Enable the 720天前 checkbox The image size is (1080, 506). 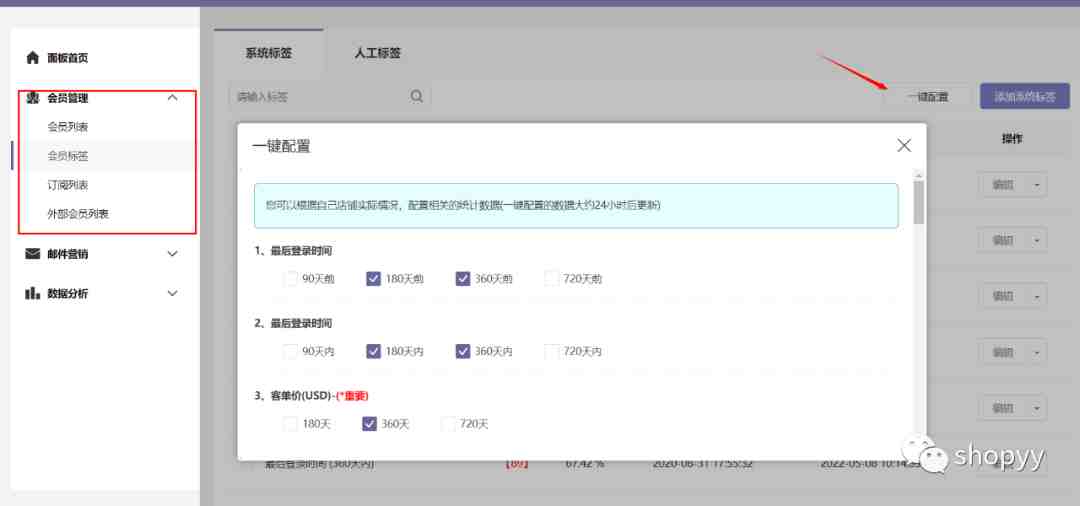point(552,279)
